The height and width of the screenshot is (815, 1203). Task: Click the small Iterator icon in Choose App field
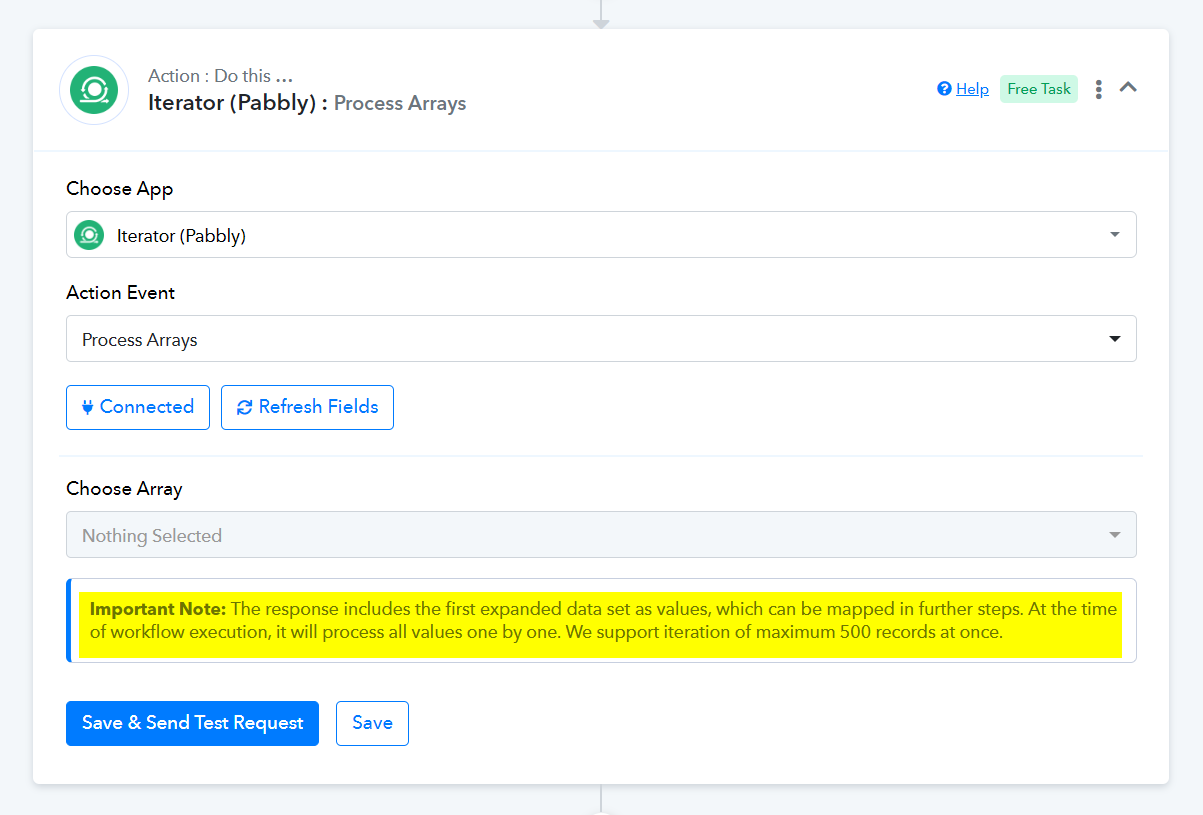[89, 235]
